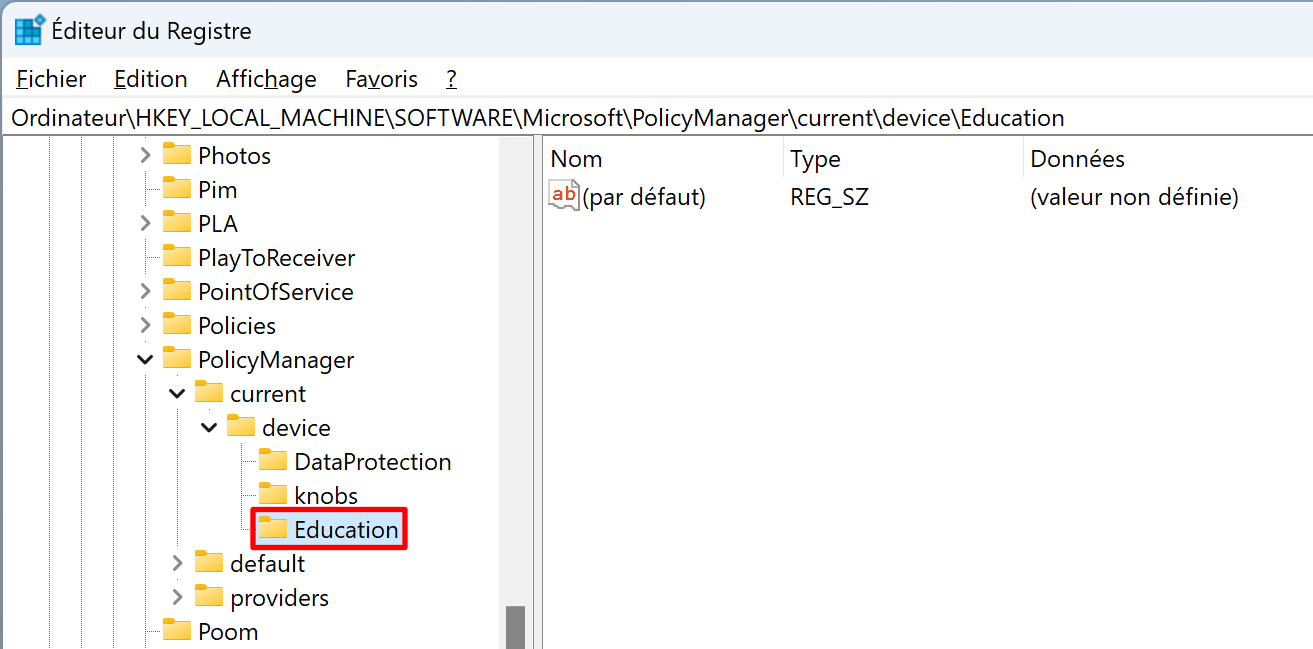The image size is (1313, 649).
Task: Click the Registry Editor title bar icon
Action: coord(29,30)
